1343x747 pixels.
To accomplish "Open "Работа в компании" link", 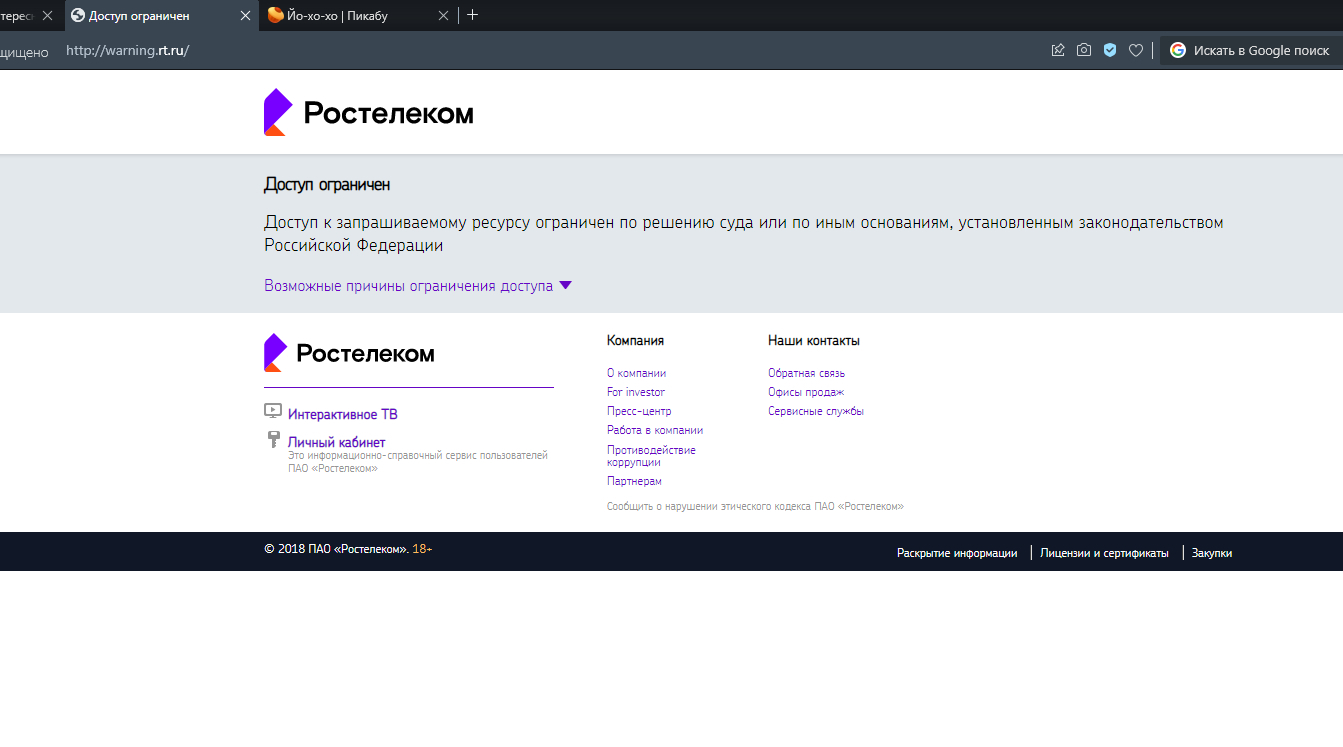I will tap(655, 430).
